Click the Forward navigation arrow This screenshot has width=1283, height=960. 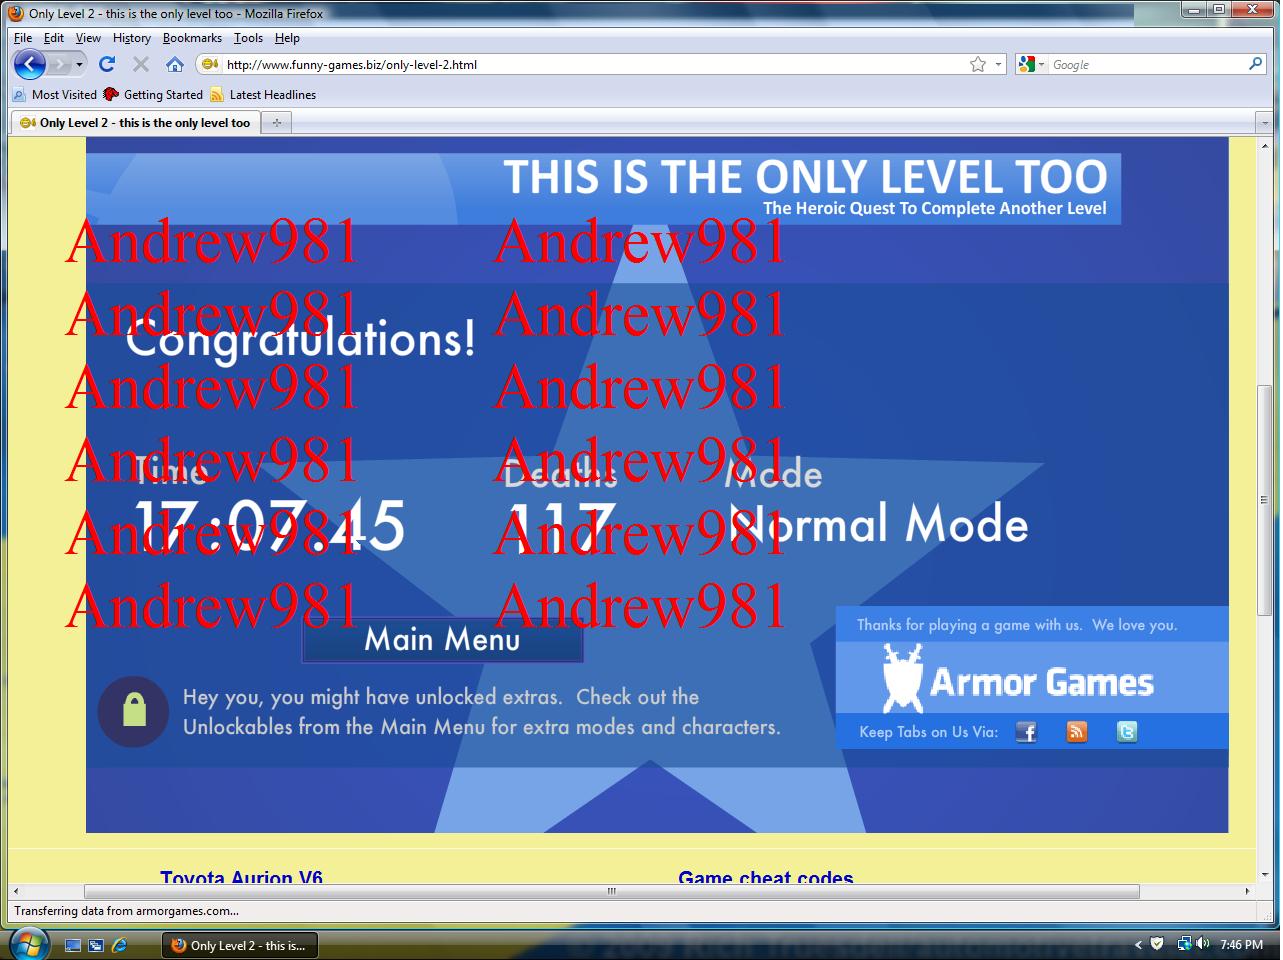click(x=60, y=65)
